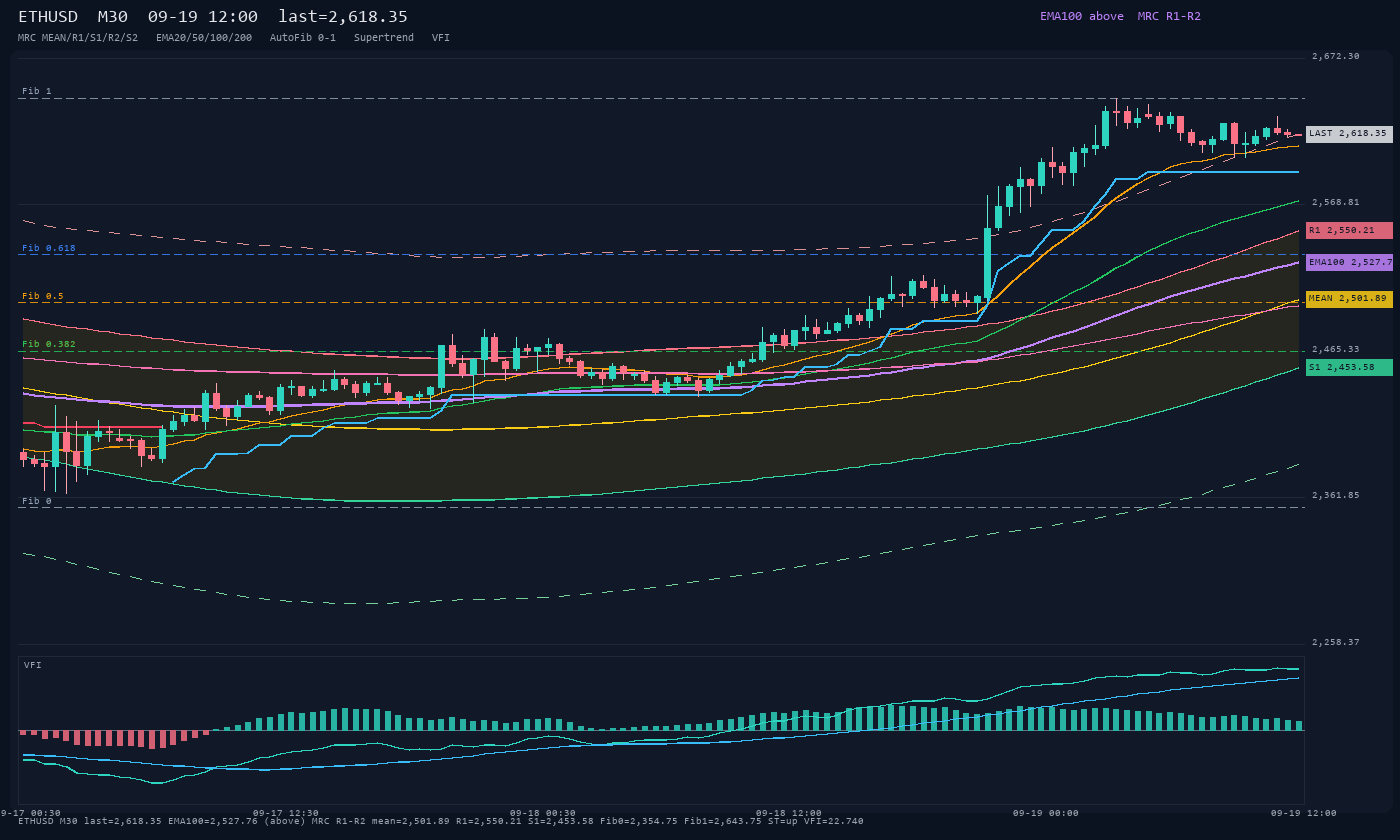
Task: Click the ETHUSD symbol title
Action: tap(48, 17)
